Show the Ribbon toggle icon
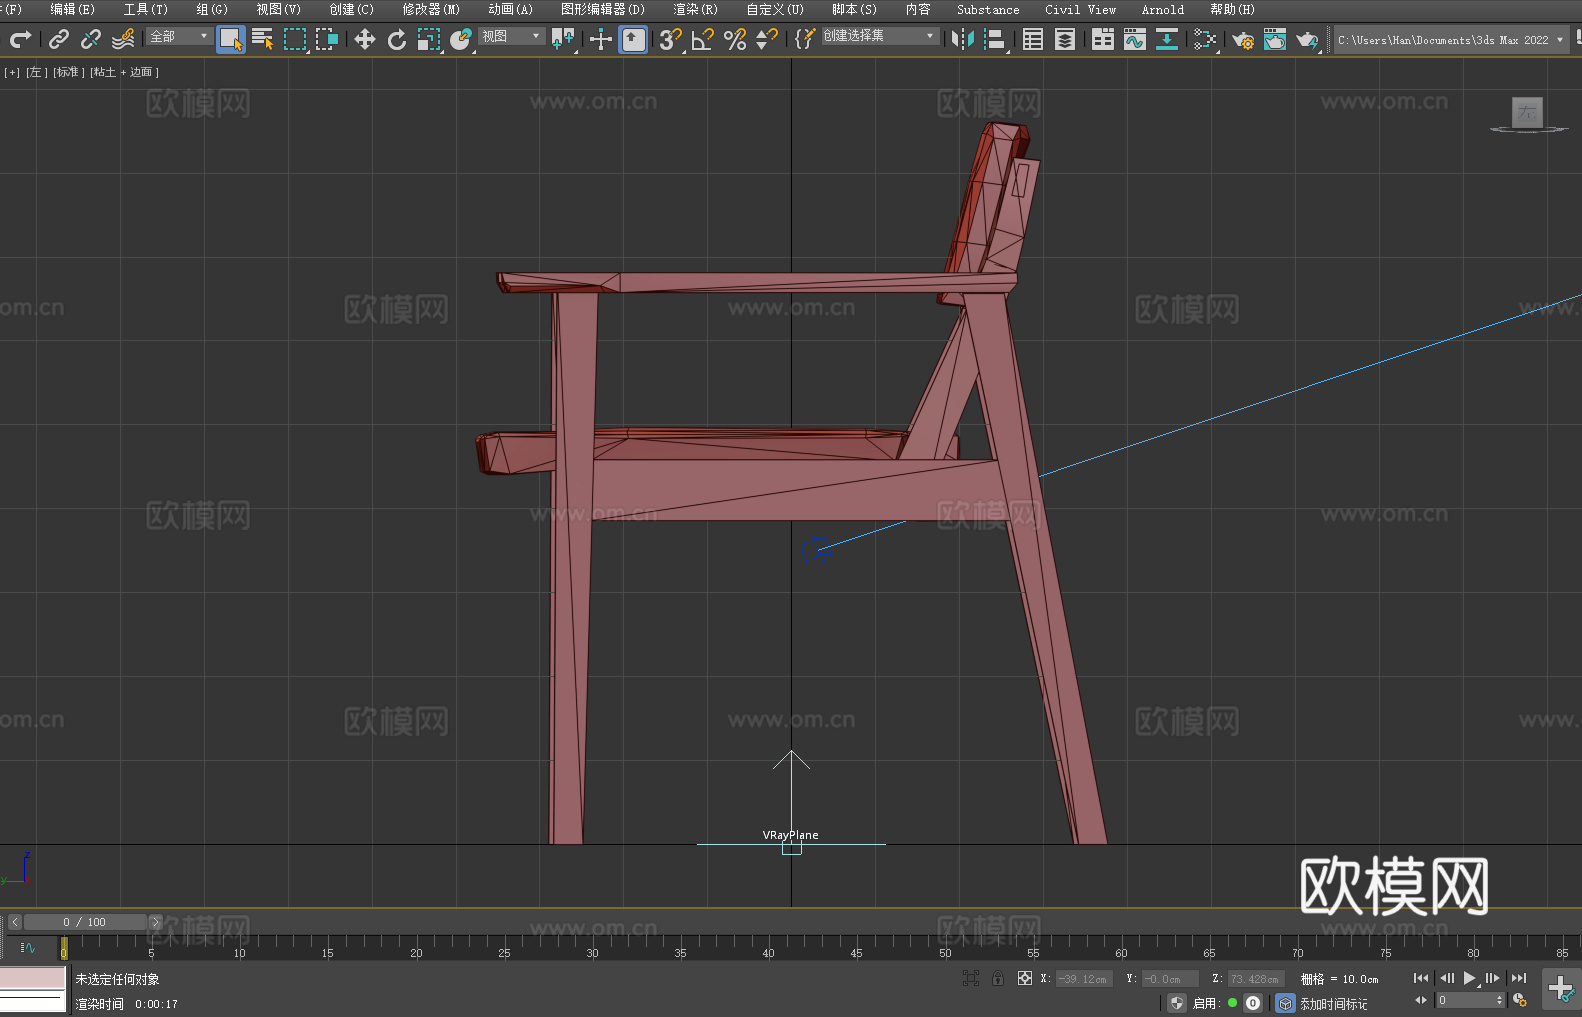This screenshot has height=1017, width=1582. tap(1103, 39)
